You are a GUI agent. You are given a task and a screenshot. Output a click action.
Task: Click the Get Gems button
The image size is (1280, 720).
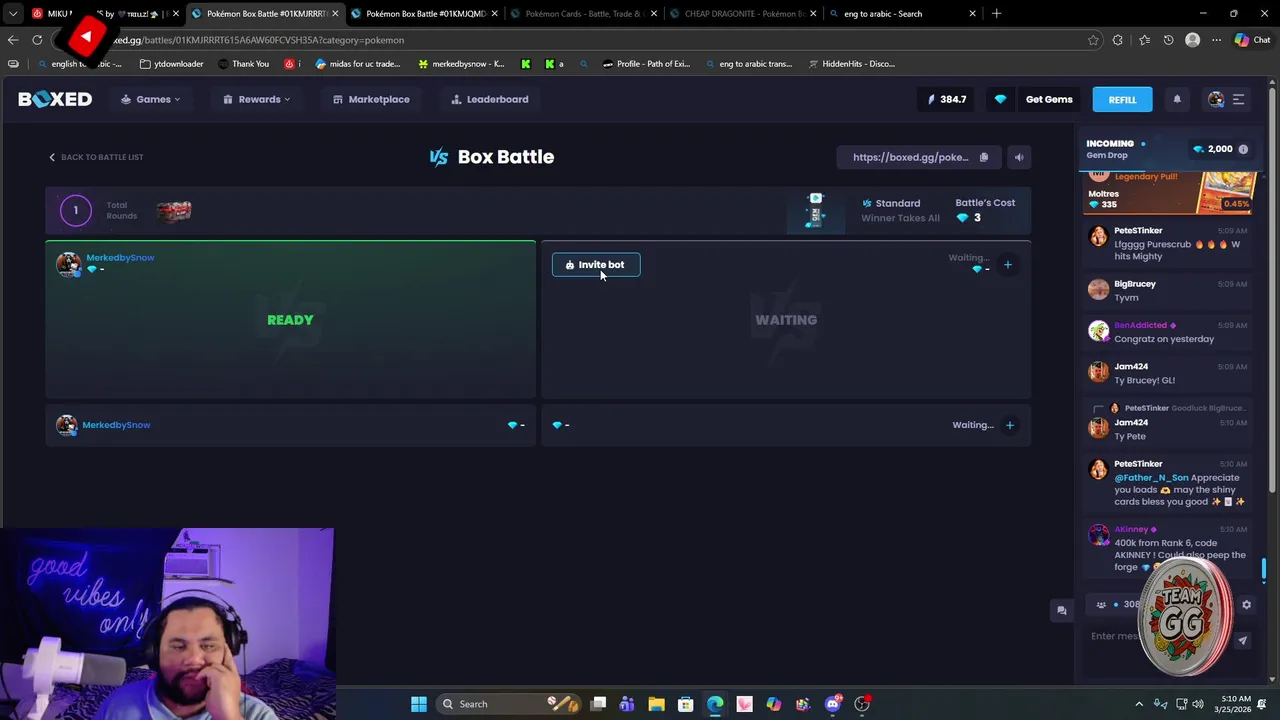point(1049,99)
